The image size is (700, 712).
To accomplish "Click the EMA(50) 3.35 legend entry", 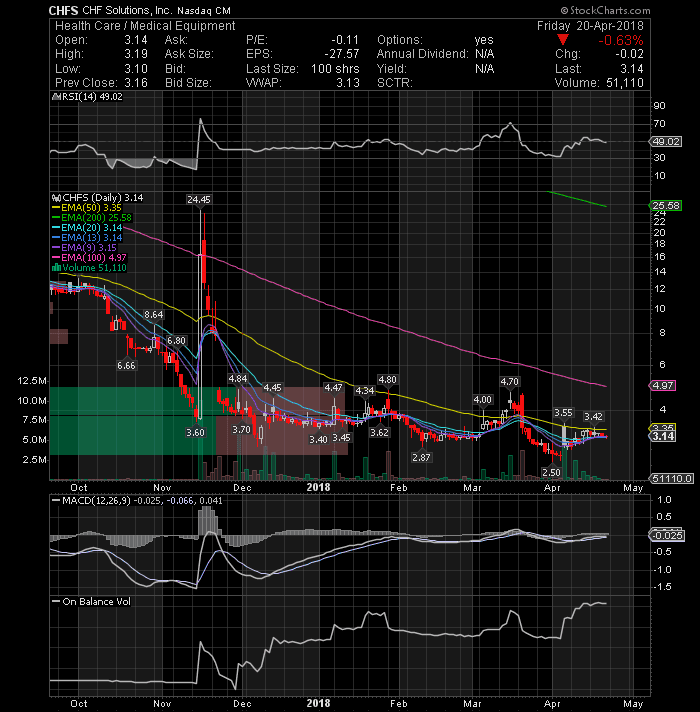I will [91, 208].
